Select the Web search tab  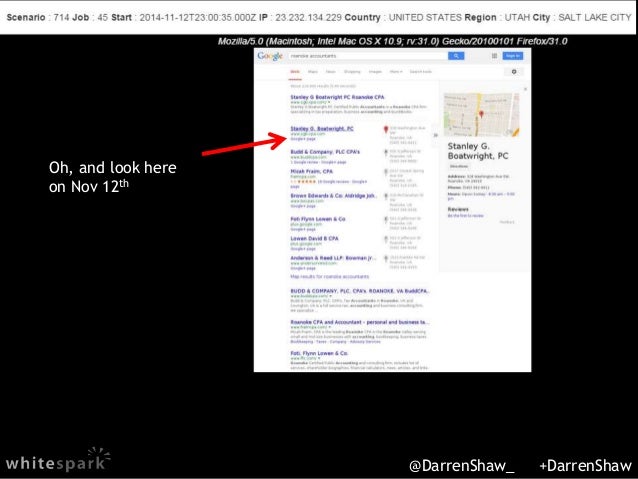(x=295, y=72)
